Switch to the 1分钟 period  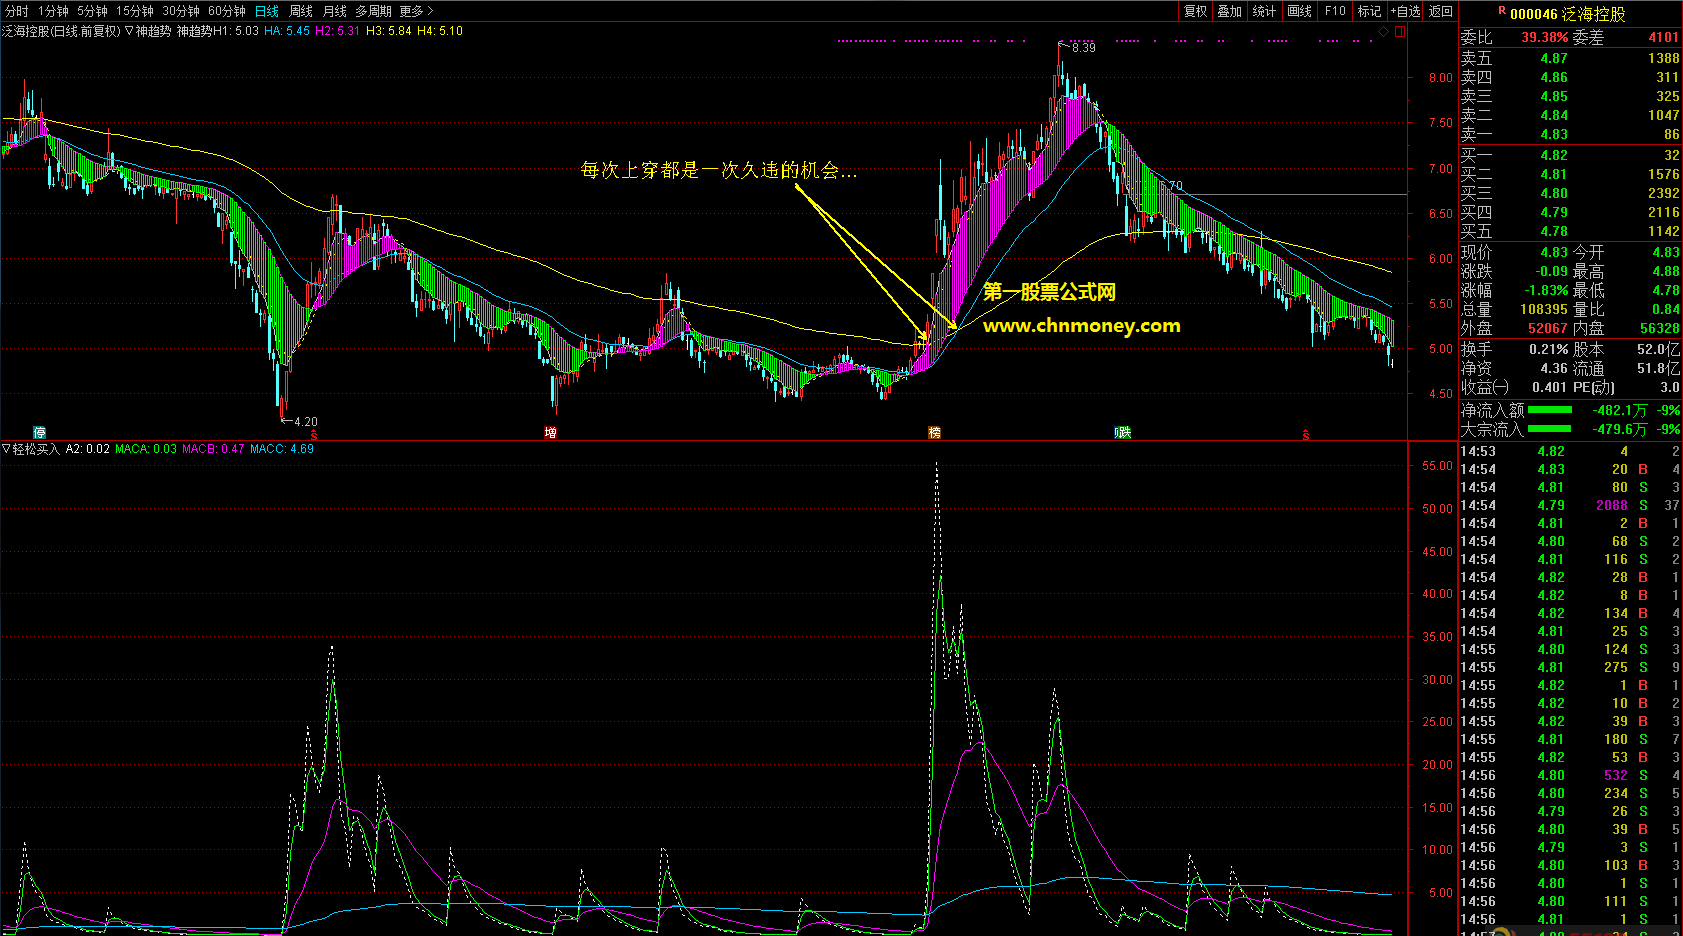54,11
